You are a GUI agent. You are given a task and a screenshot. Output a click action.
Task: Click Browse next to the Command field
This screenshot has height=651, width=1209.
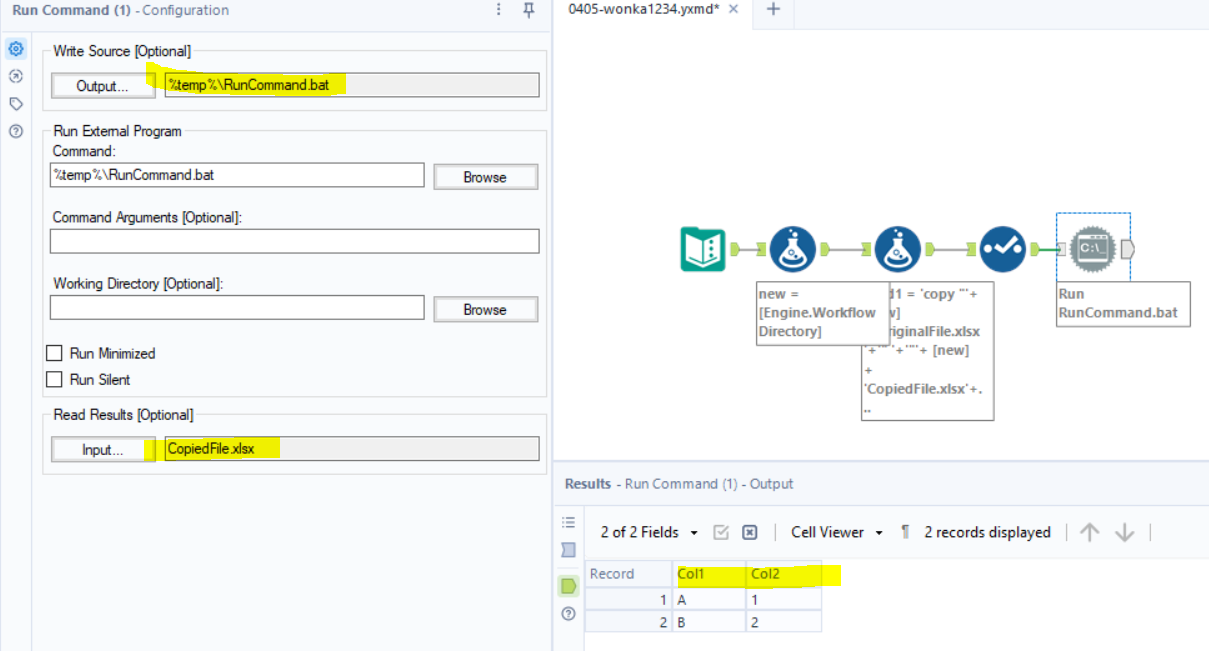(485, 175)
